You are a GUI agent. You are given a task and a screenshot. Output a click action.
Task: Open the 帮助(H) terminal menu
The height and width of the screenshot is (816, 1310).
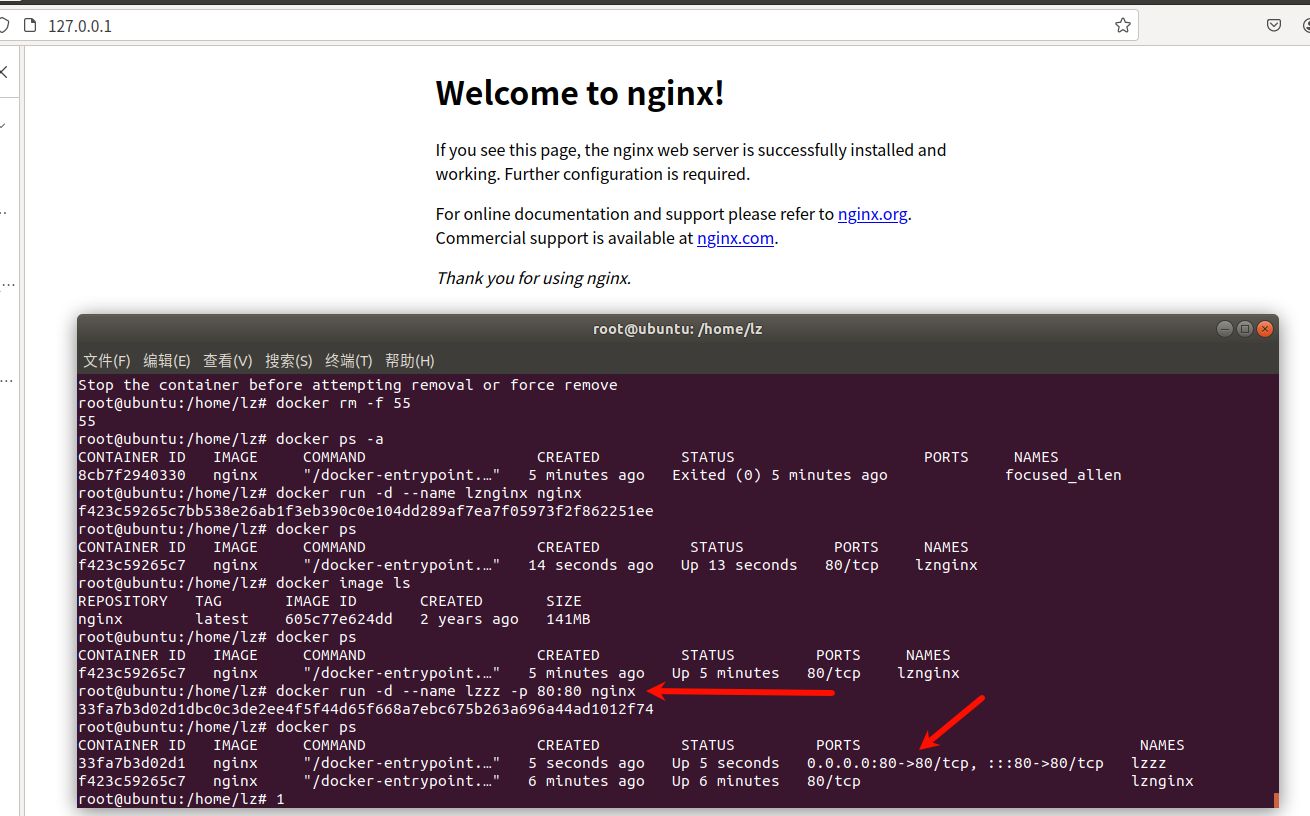click(x=409, y=360)
